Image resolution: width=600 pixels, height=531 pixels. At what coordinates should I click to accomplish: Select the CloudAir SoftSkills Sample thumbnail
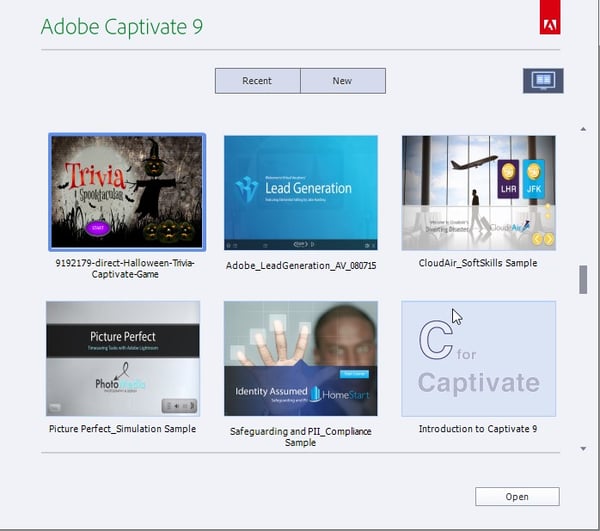[478, 193]
